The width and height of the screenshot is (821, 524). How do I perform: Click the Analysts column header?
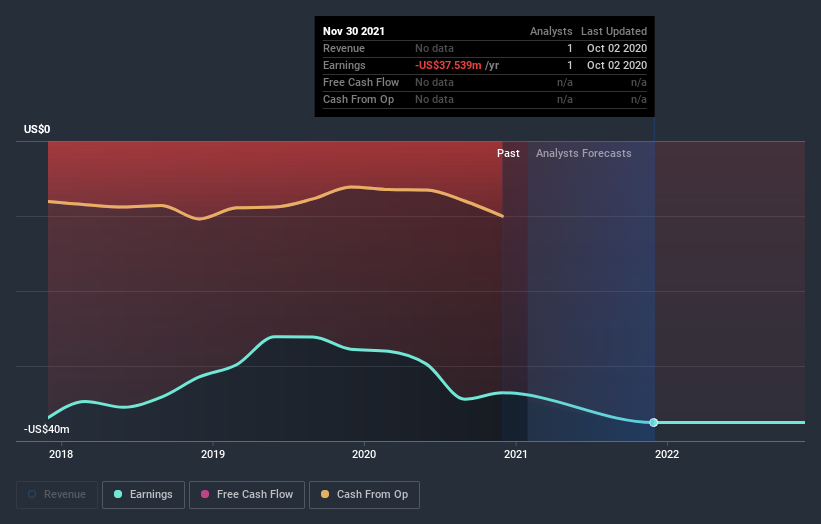(551, 31)
